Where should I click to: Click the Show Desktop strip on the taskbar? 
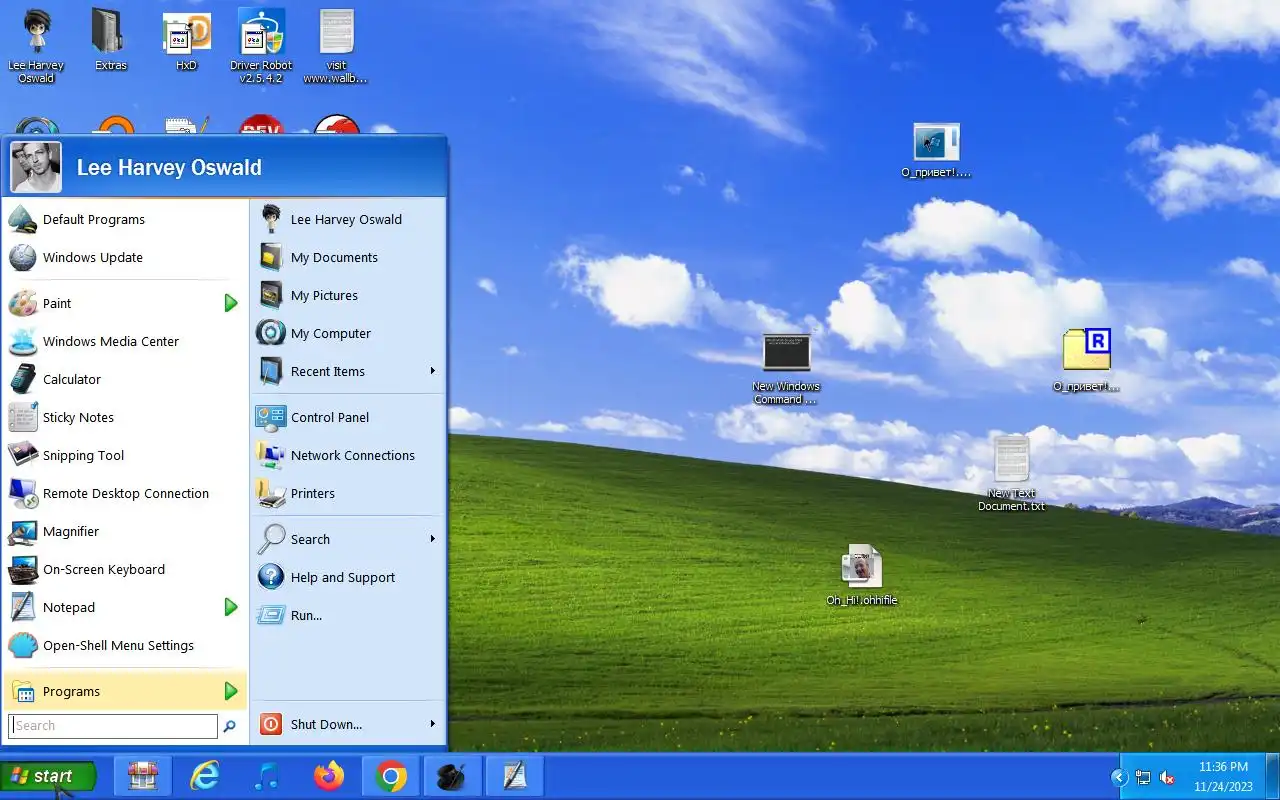pos(1272,776)
